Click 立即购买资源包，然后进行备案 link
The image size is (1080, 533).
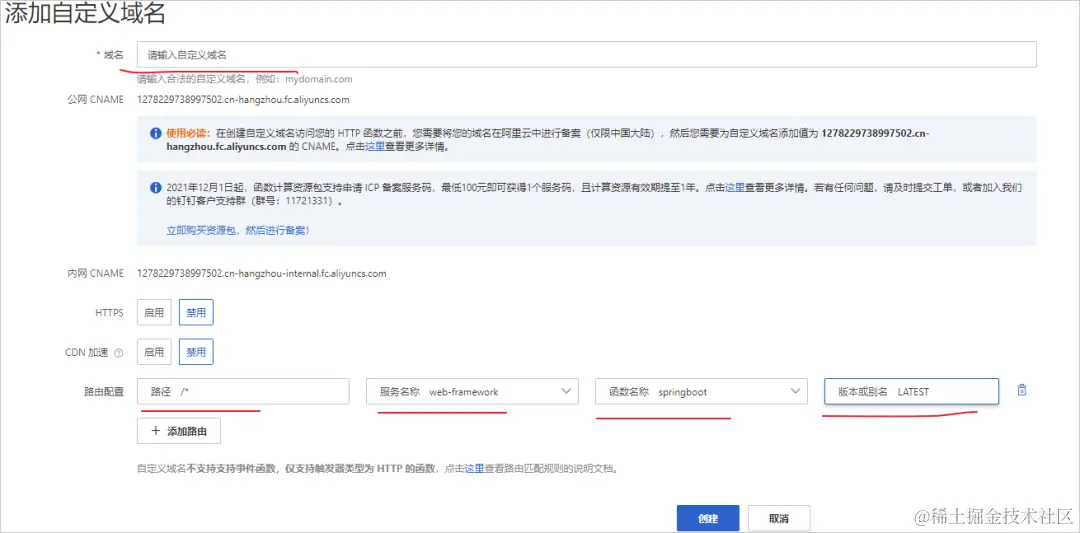238,231
